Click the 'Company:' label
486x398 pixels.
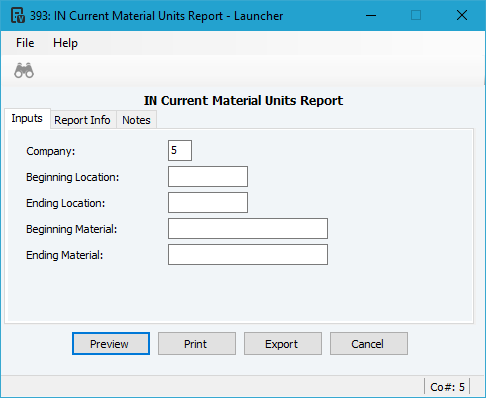tap(51, 151)
